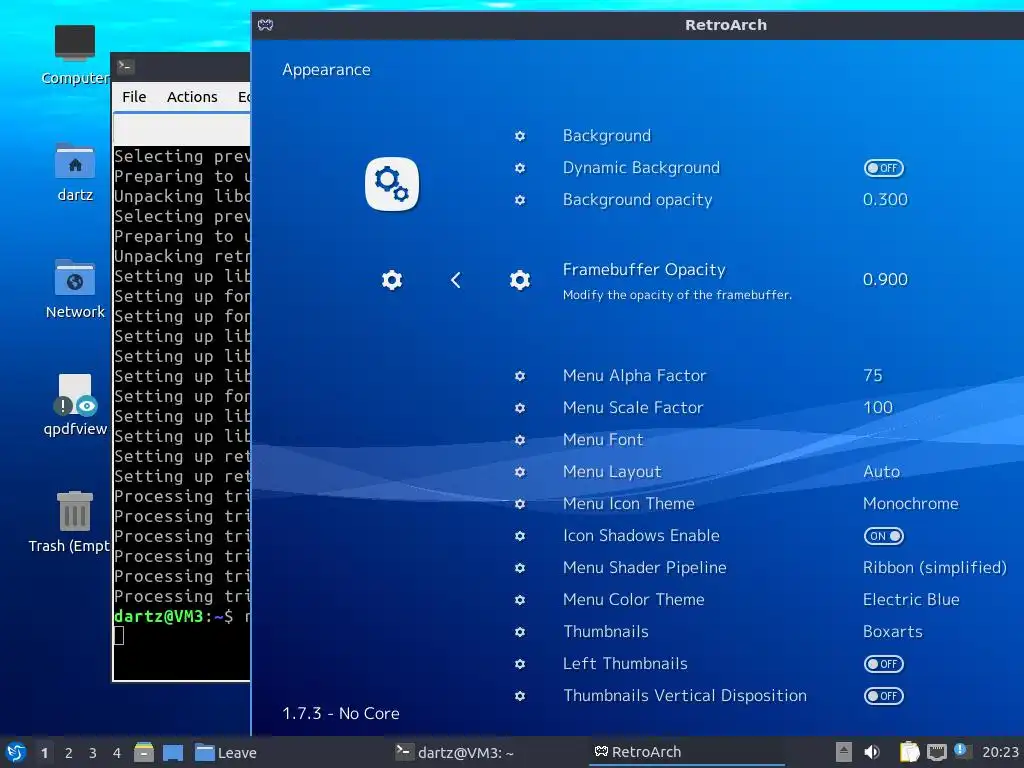Click gear icon beside Menu Icon Theme
1024x768 pixels.
click(x=520, y=504)
